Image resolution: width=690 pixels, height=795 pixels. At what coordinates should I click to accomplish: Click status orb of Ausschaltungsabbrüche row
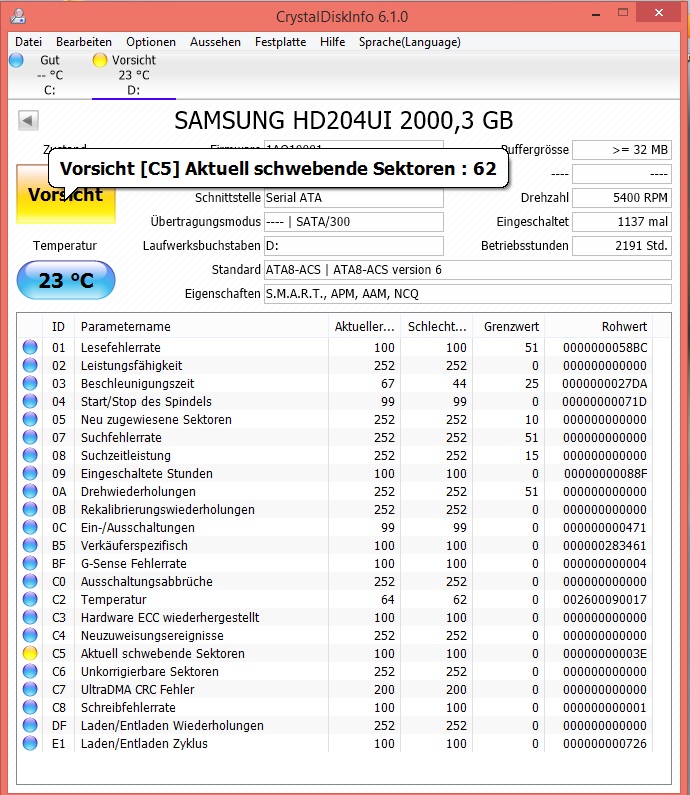tap(30, 582)
